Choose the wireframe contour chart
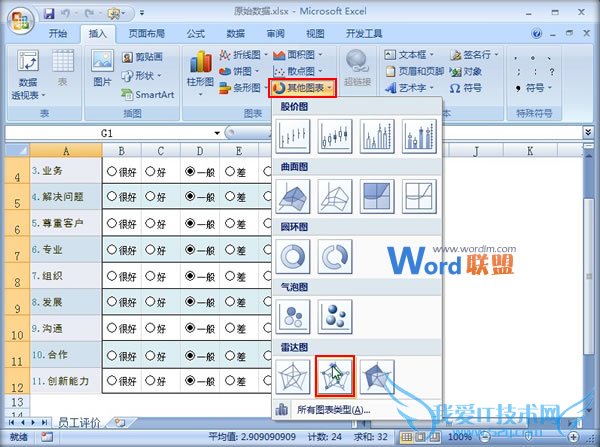600x447 pixels. [419, 196]
